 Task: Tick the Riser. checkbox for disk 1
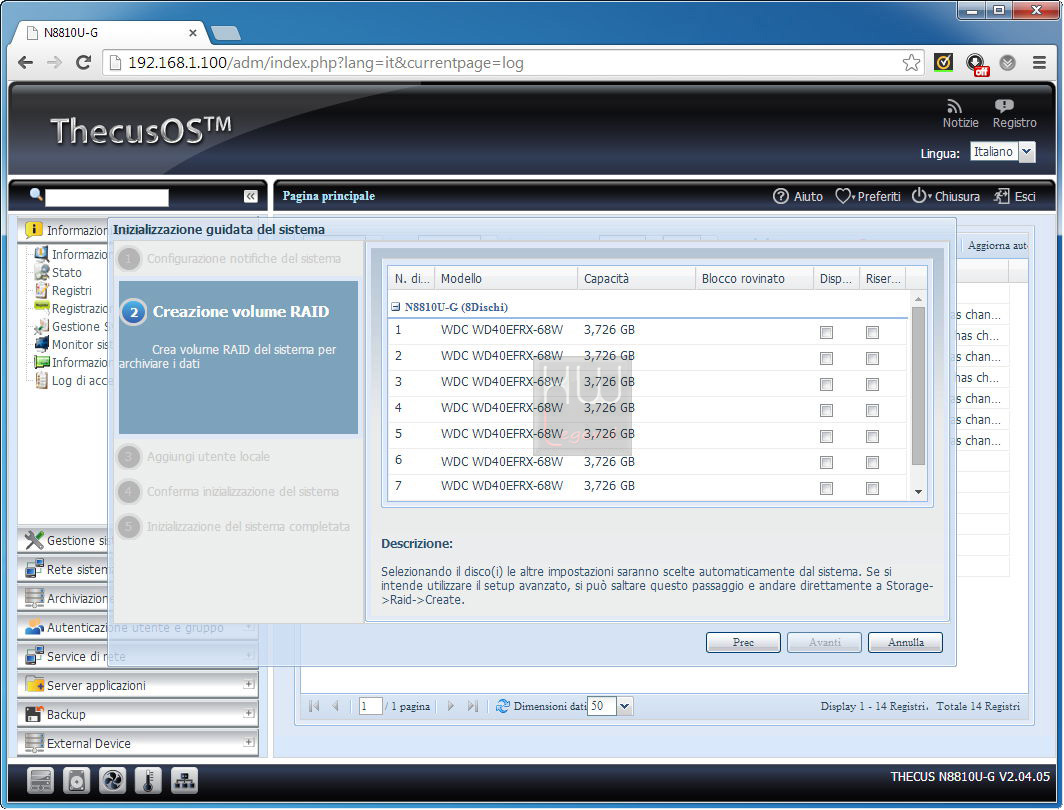click(872, 332)
